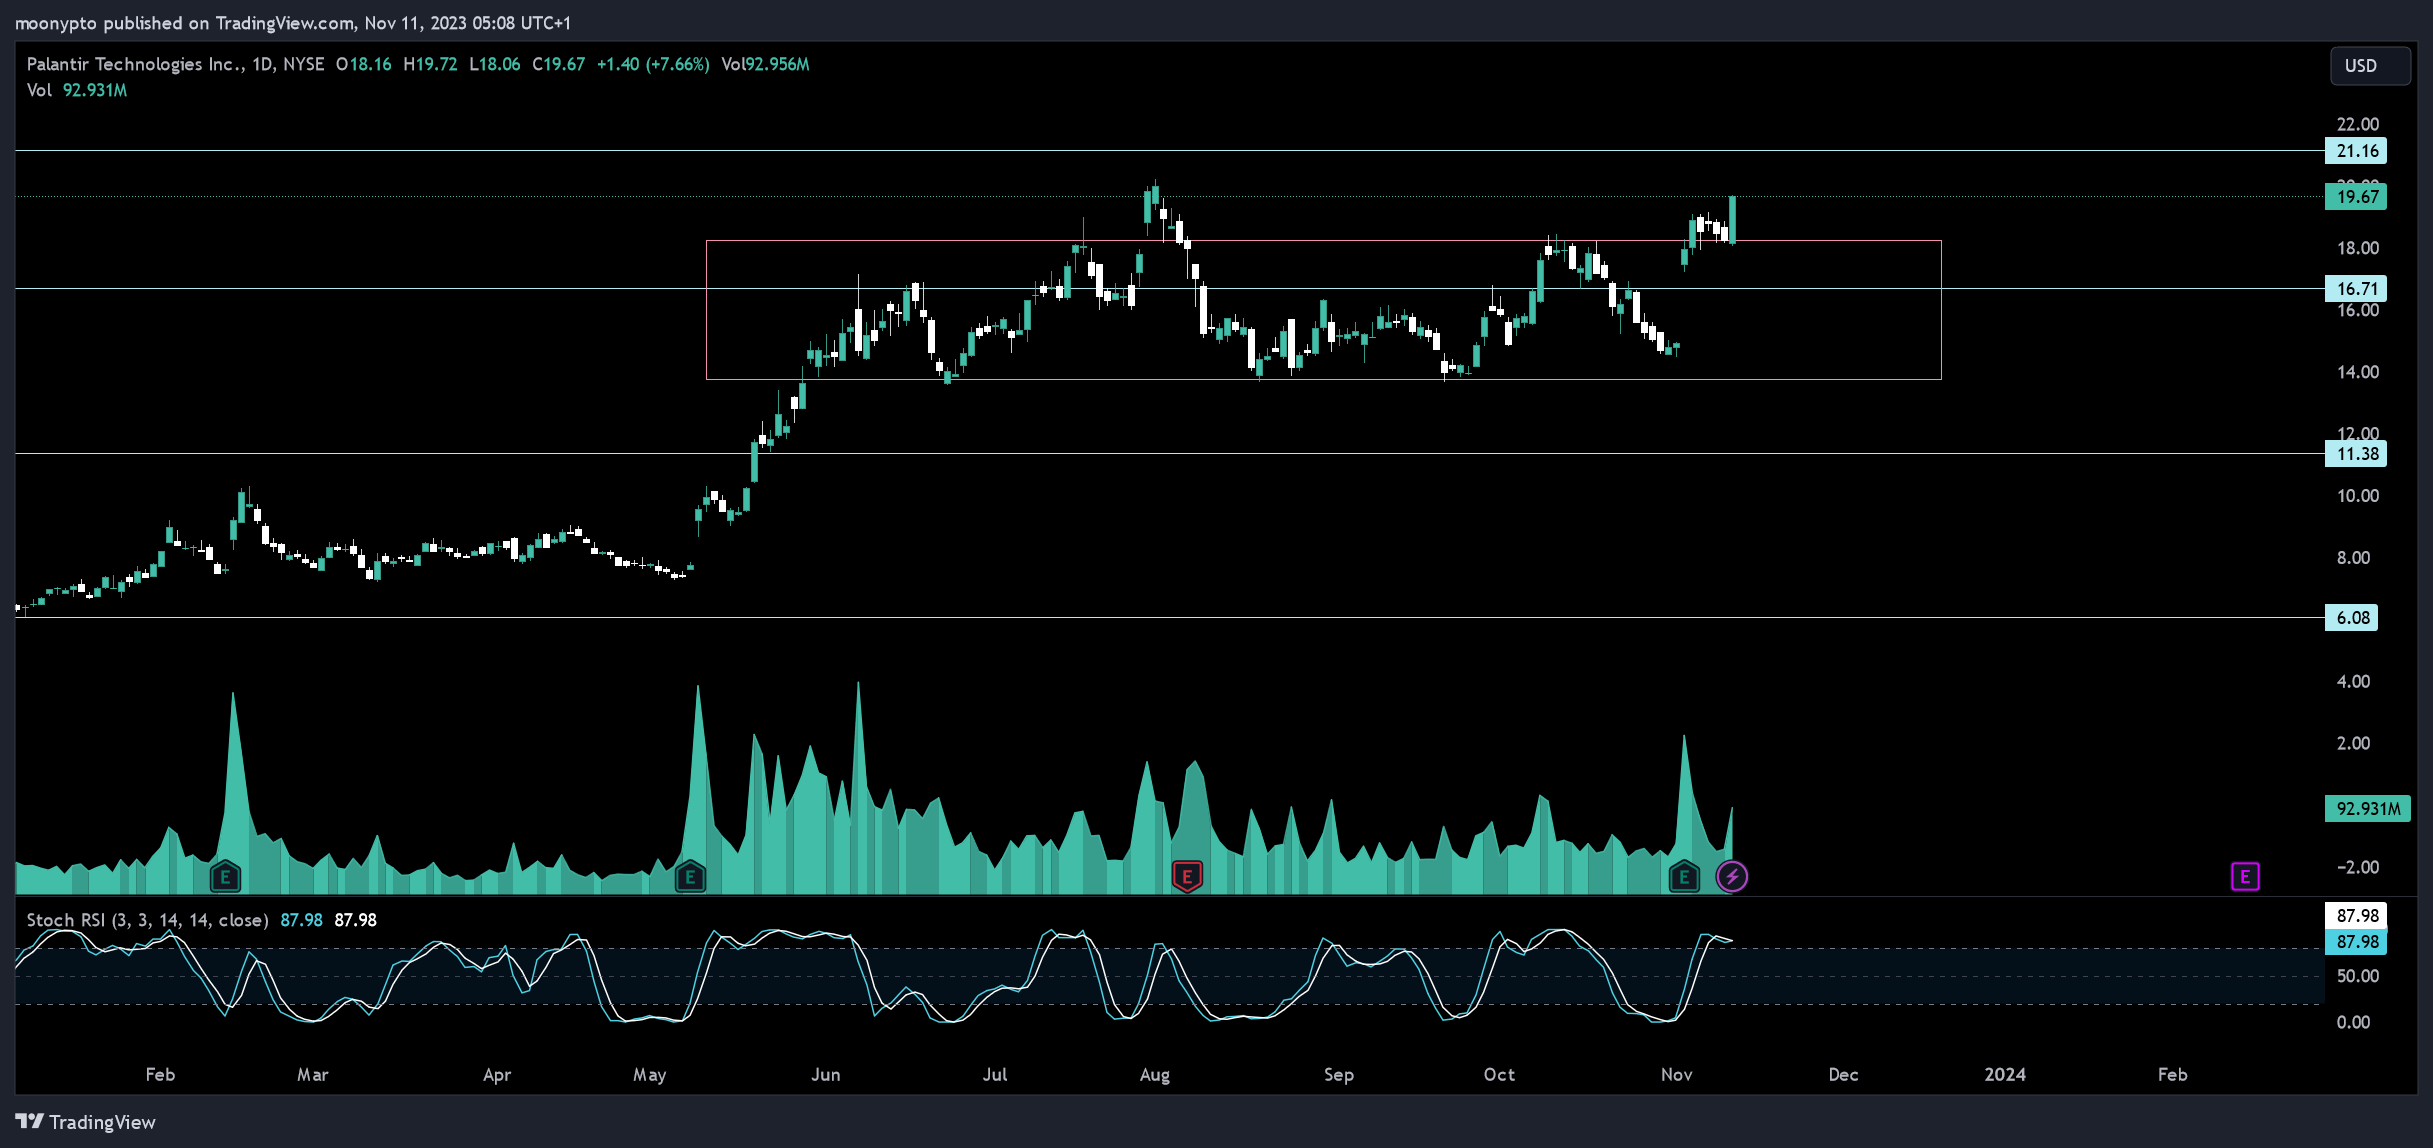Select the 16.71 price level label
Image resolution: width=2433 pixels, height=1148 pixels.
[x=2356, y=289]
